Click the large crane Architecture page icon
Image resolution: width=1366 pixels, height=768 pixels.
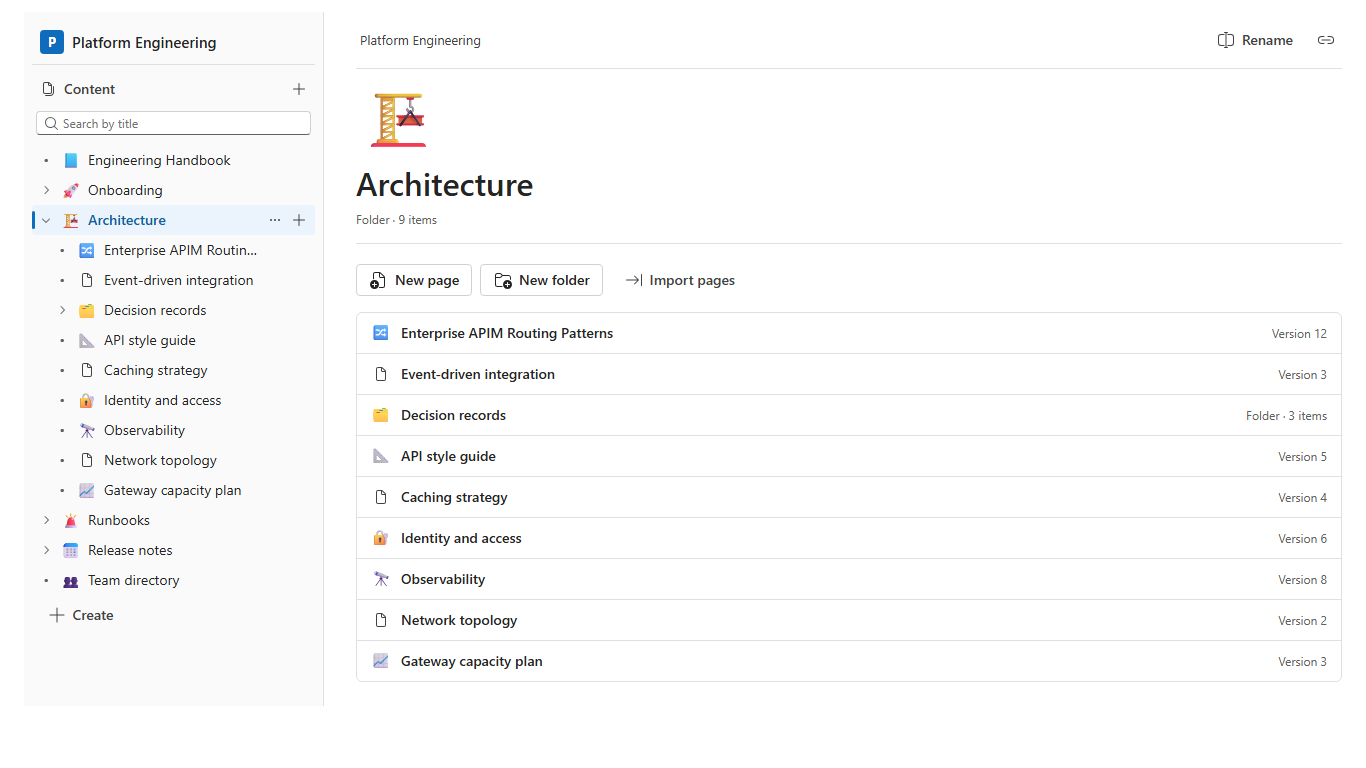point(398,120)
